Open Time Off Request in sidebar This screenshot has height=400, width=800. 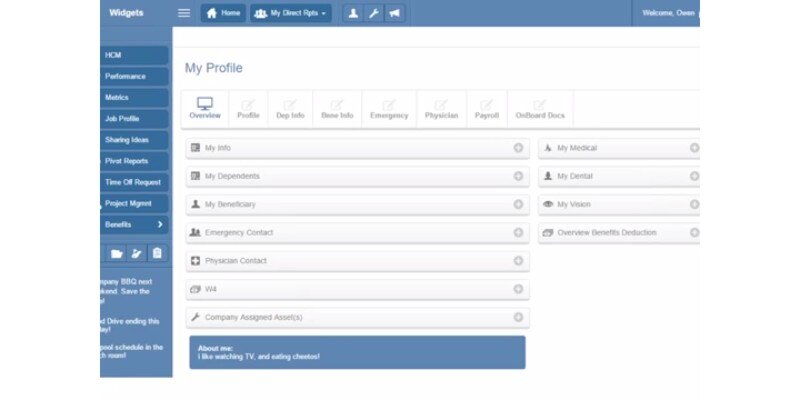click(x=134, y=182)
